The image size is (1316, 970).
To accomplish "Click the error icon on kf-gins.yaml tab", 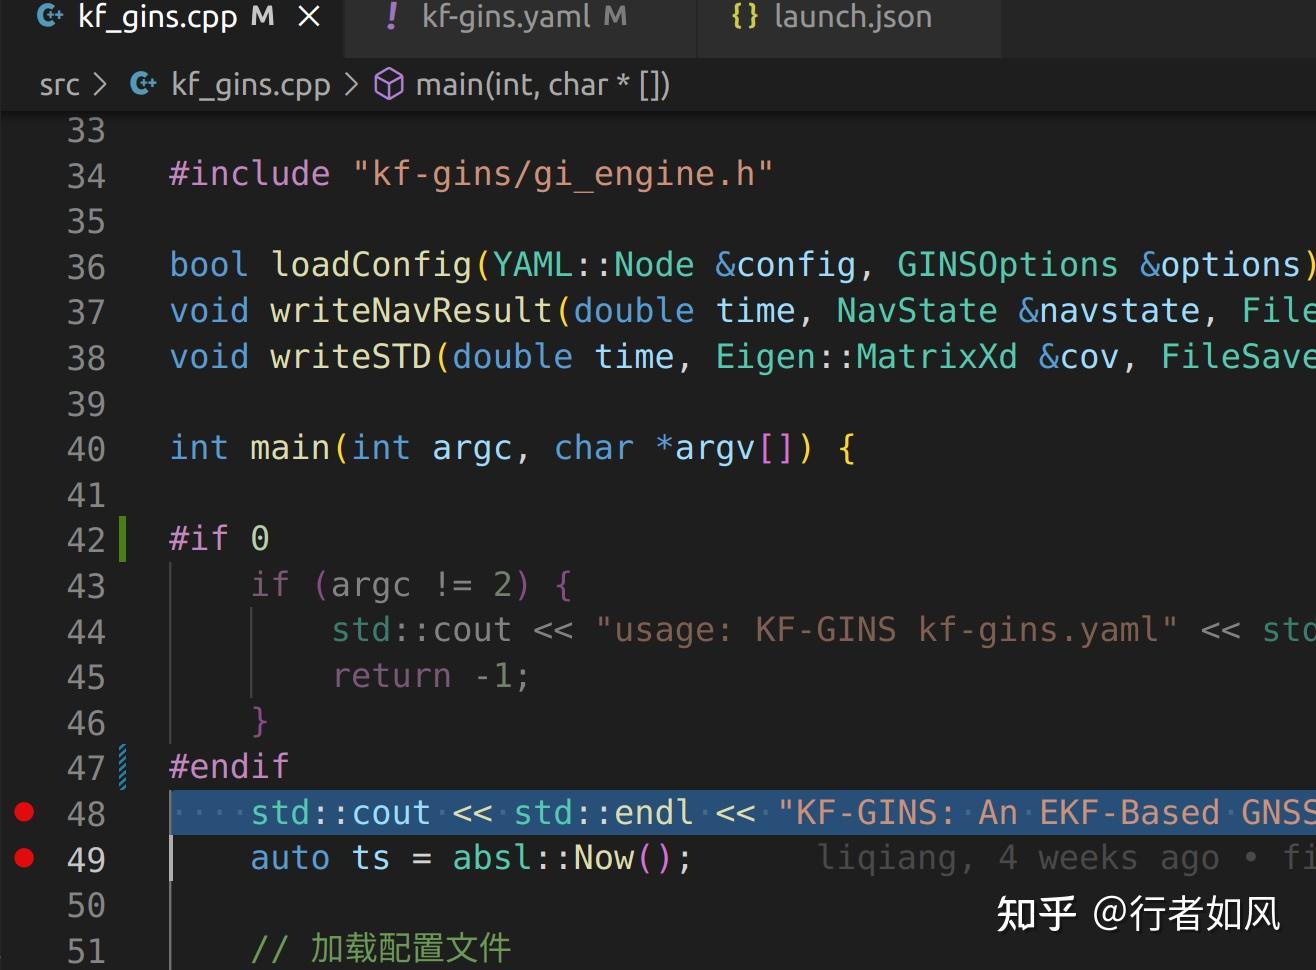I will (390, 16).
